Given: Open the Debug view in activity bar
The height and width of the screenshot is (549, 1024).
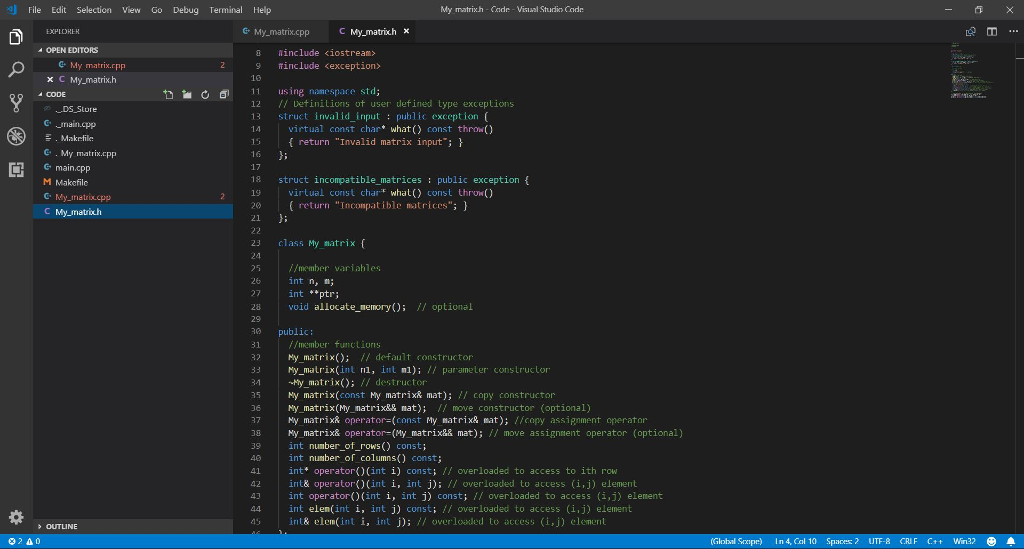Looking at the screenshot, I should 16,136.
